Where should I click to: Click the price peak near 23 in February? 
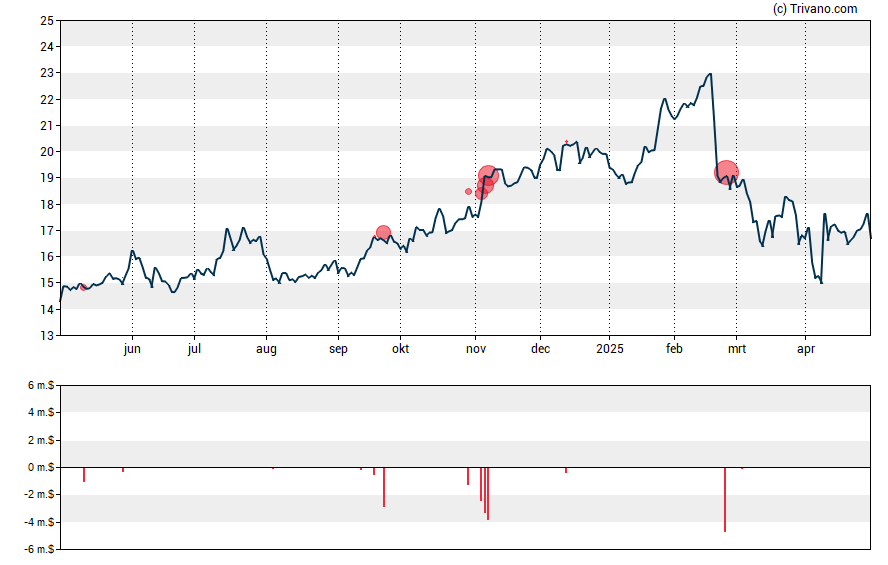[x=710, y=74]
